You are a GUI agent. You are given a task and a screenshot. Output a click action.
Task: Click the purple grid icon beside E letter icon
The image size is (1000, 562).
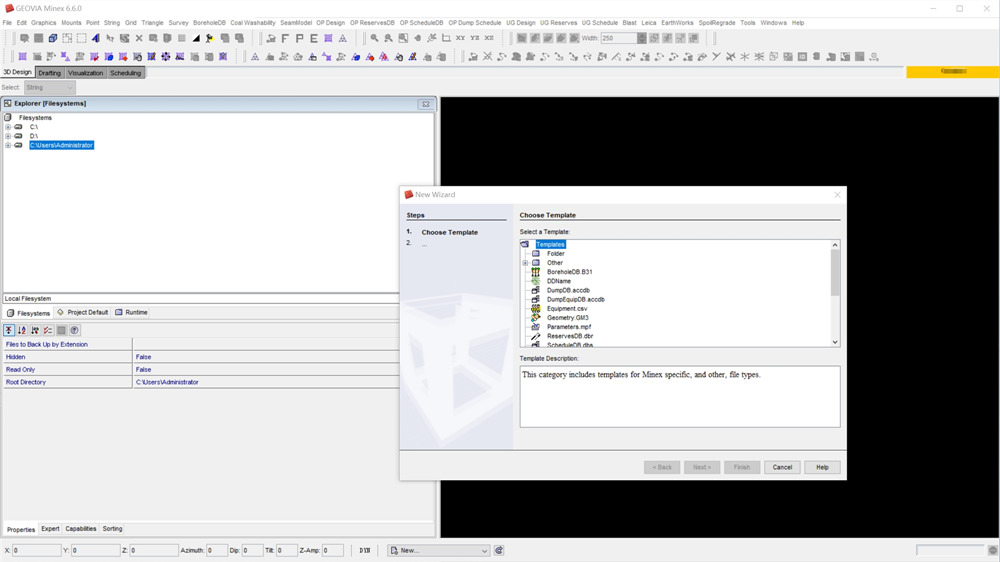point(328,38)
